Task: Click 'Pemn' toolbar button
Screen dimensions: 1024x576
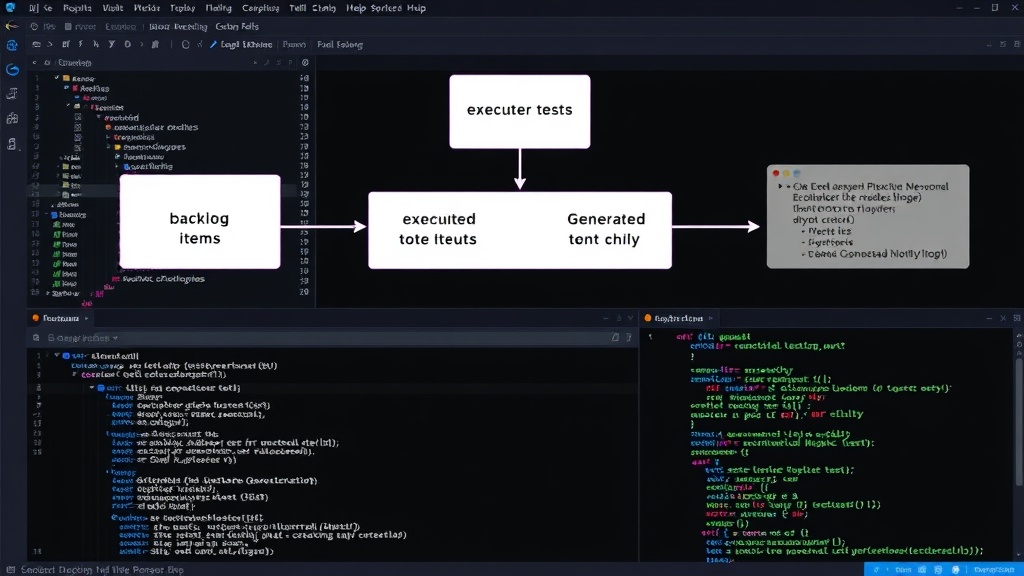Action: tap(294, 44)
